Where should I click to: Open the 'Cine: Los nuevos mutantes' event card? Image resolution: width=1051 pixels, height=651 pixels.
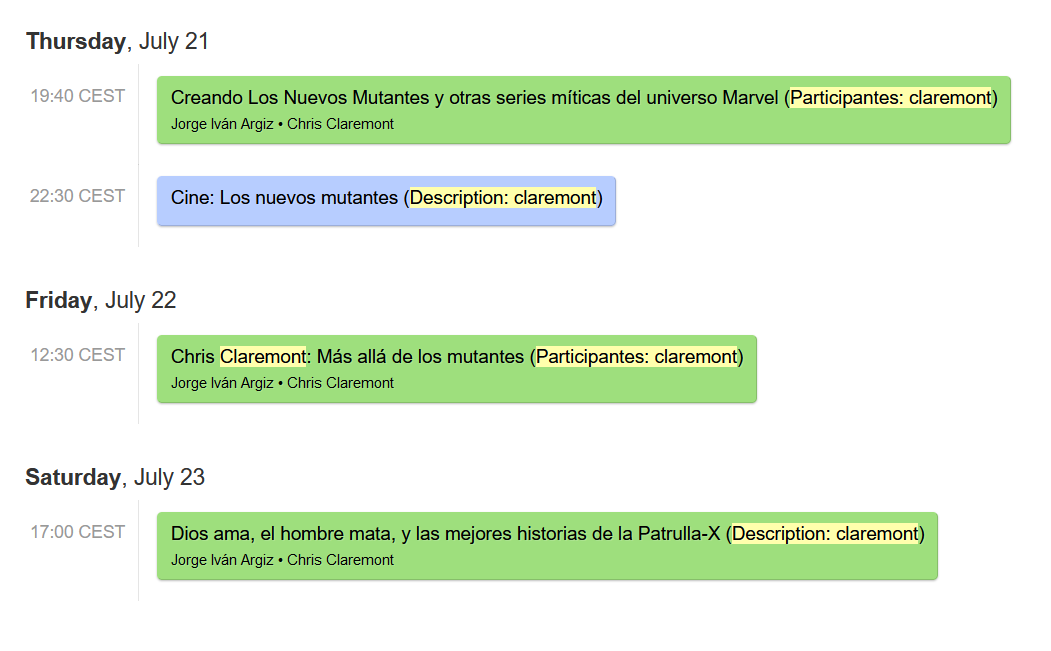point(386,200)
